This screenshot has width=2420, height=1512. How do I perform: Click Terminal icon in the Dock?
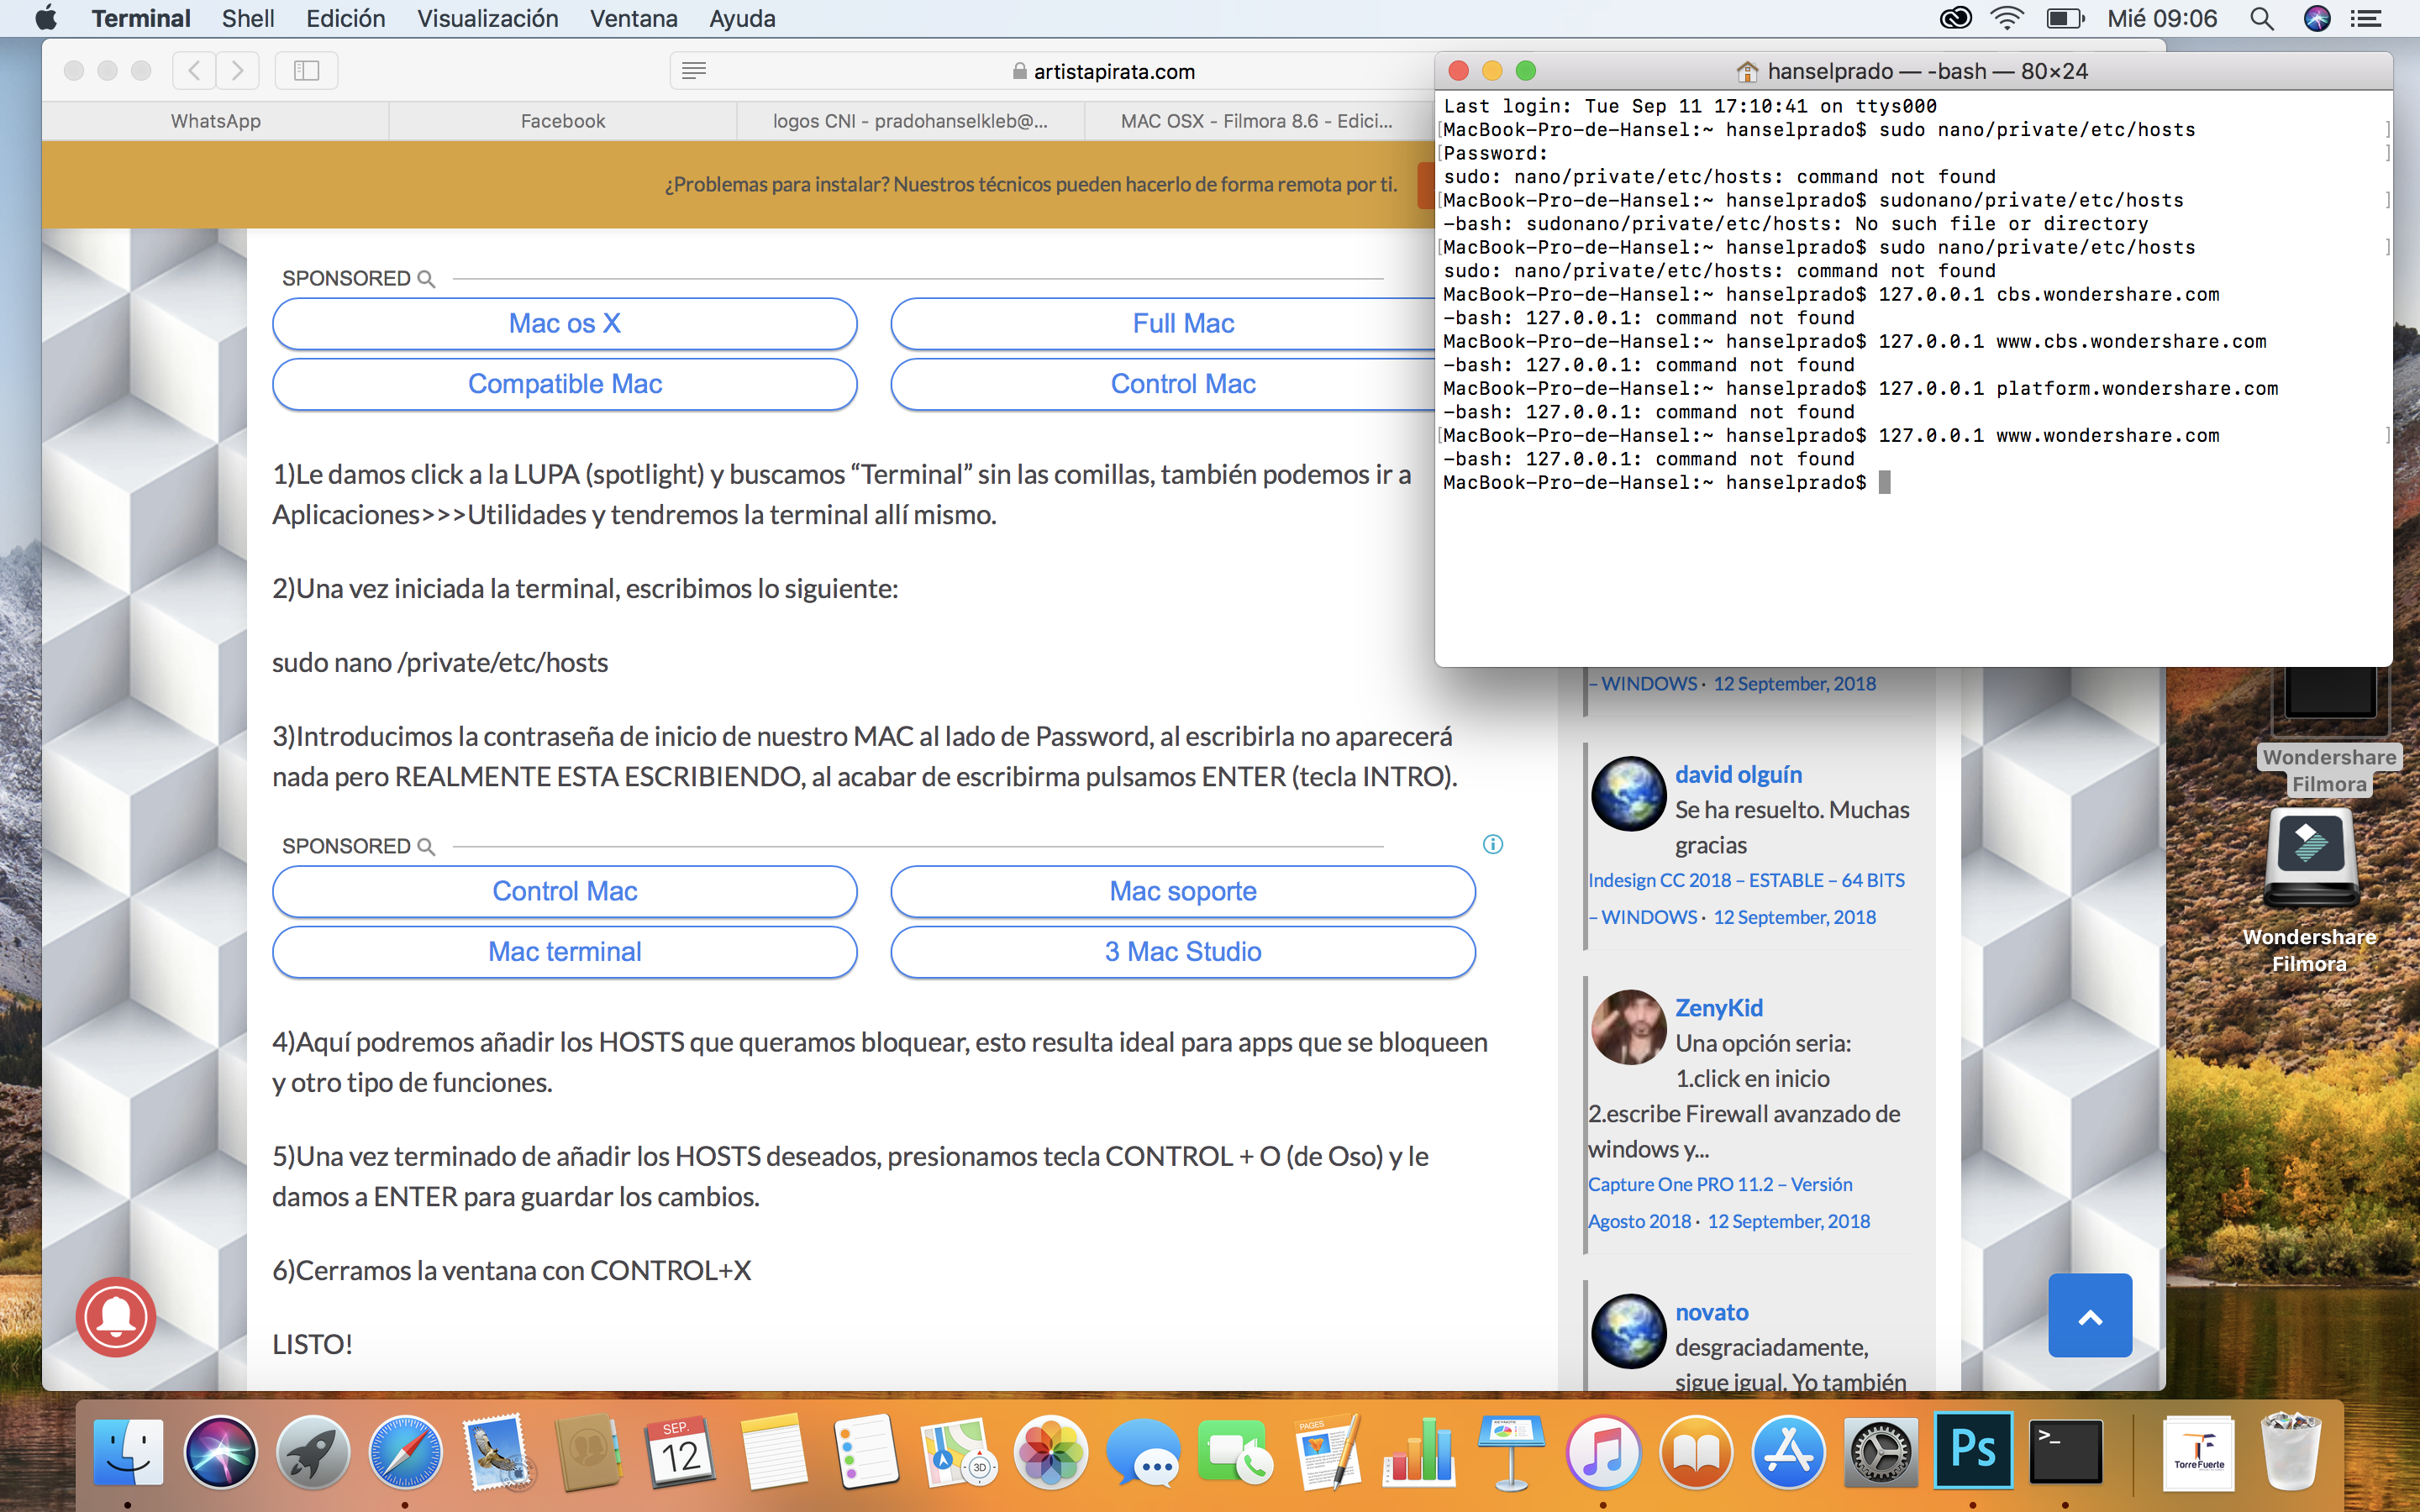2065,1452
